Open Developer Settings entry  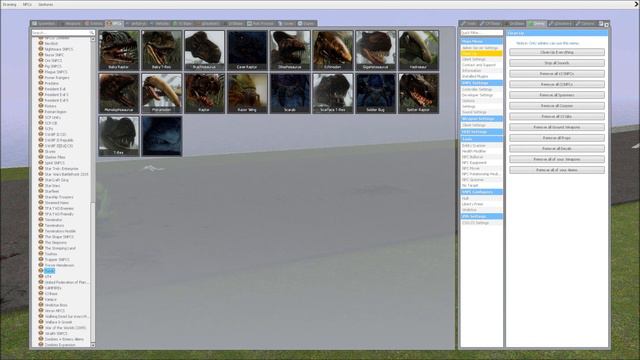point(481,95)
